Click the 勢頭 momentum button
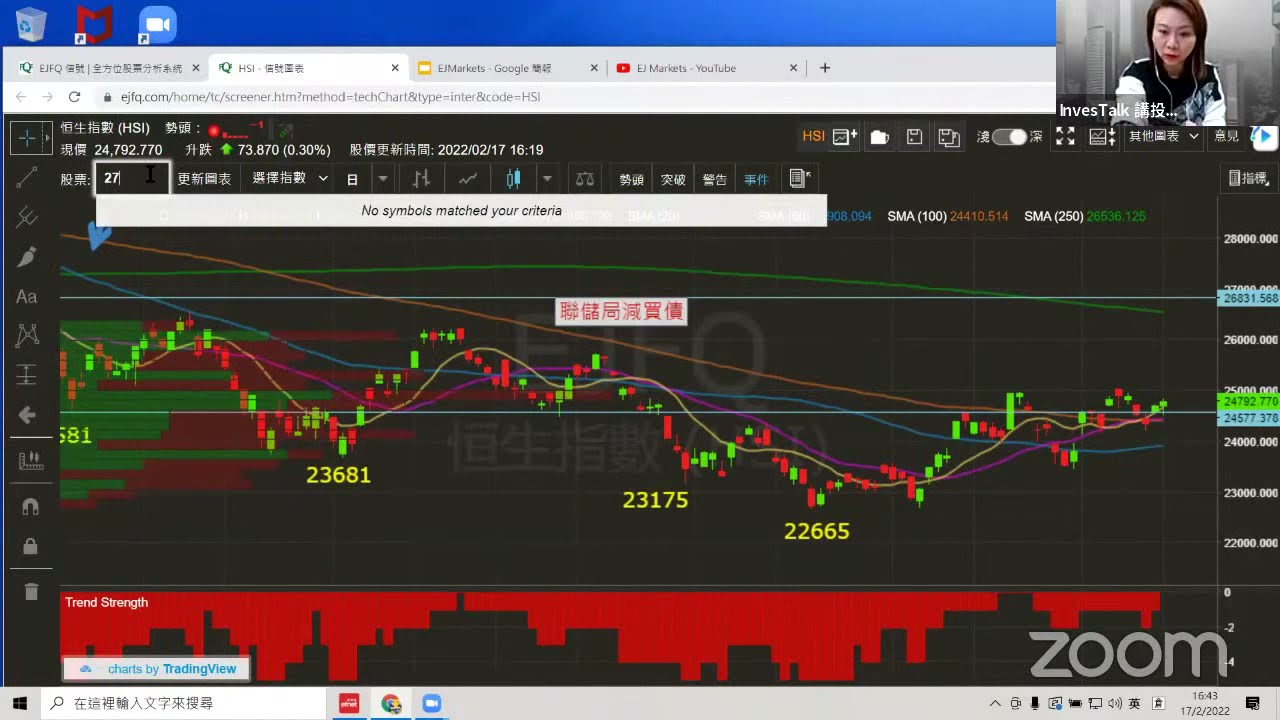This screenshot has height=720, width=1280. pos(631,179)
